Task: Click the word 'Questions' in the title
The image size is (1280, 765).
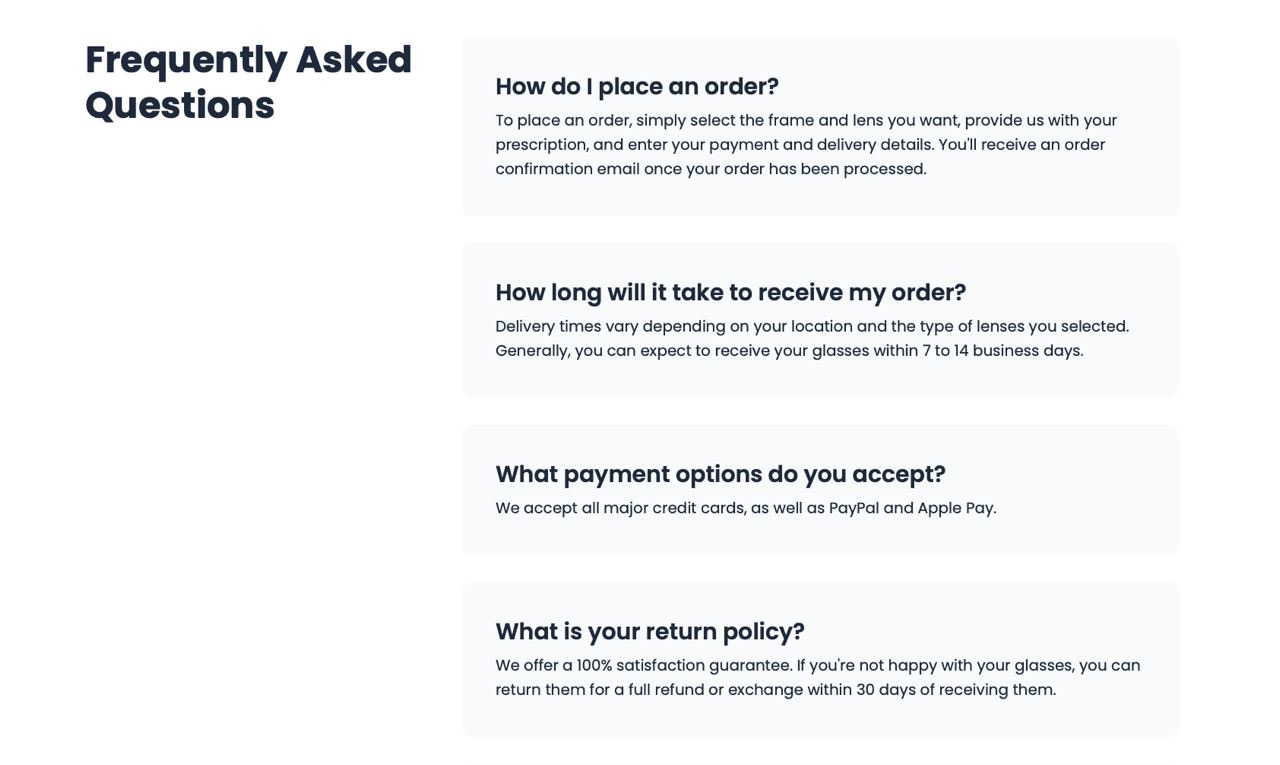Action: coord(180,106)
